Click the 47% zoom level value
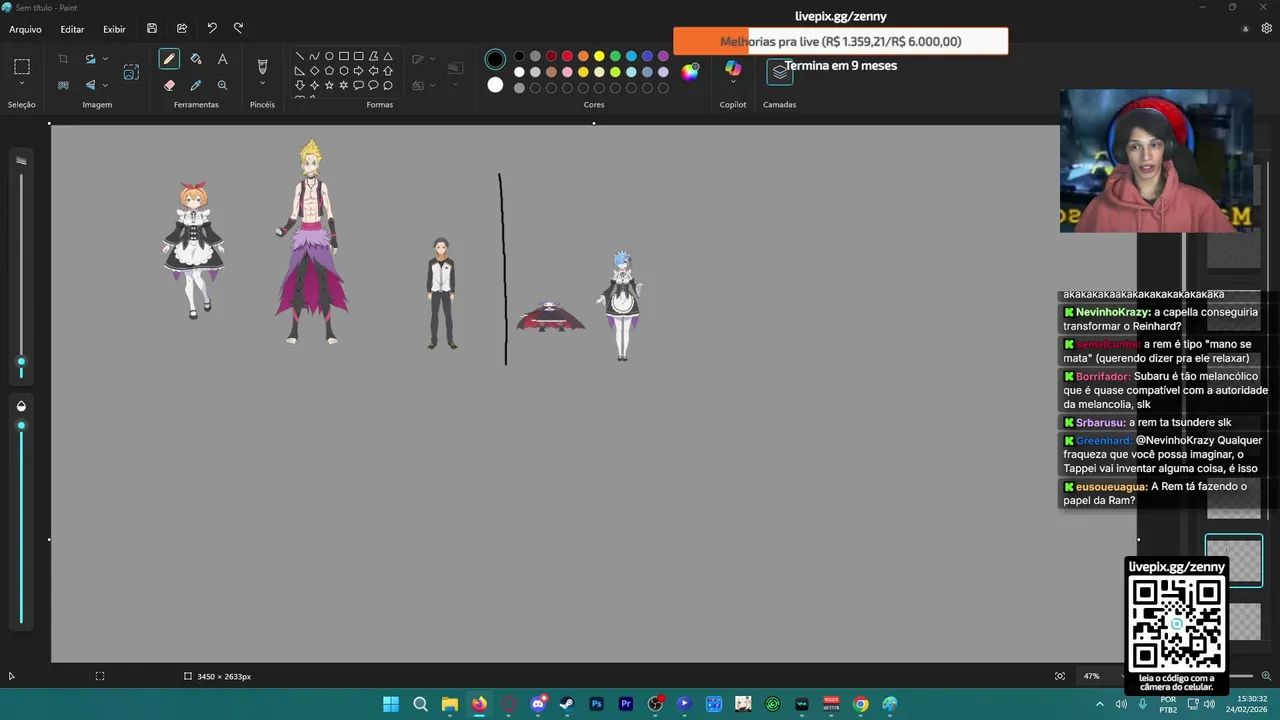The width and height of the screenshot is (1280, 720). pyautogui.click(x=1091, y=676)
